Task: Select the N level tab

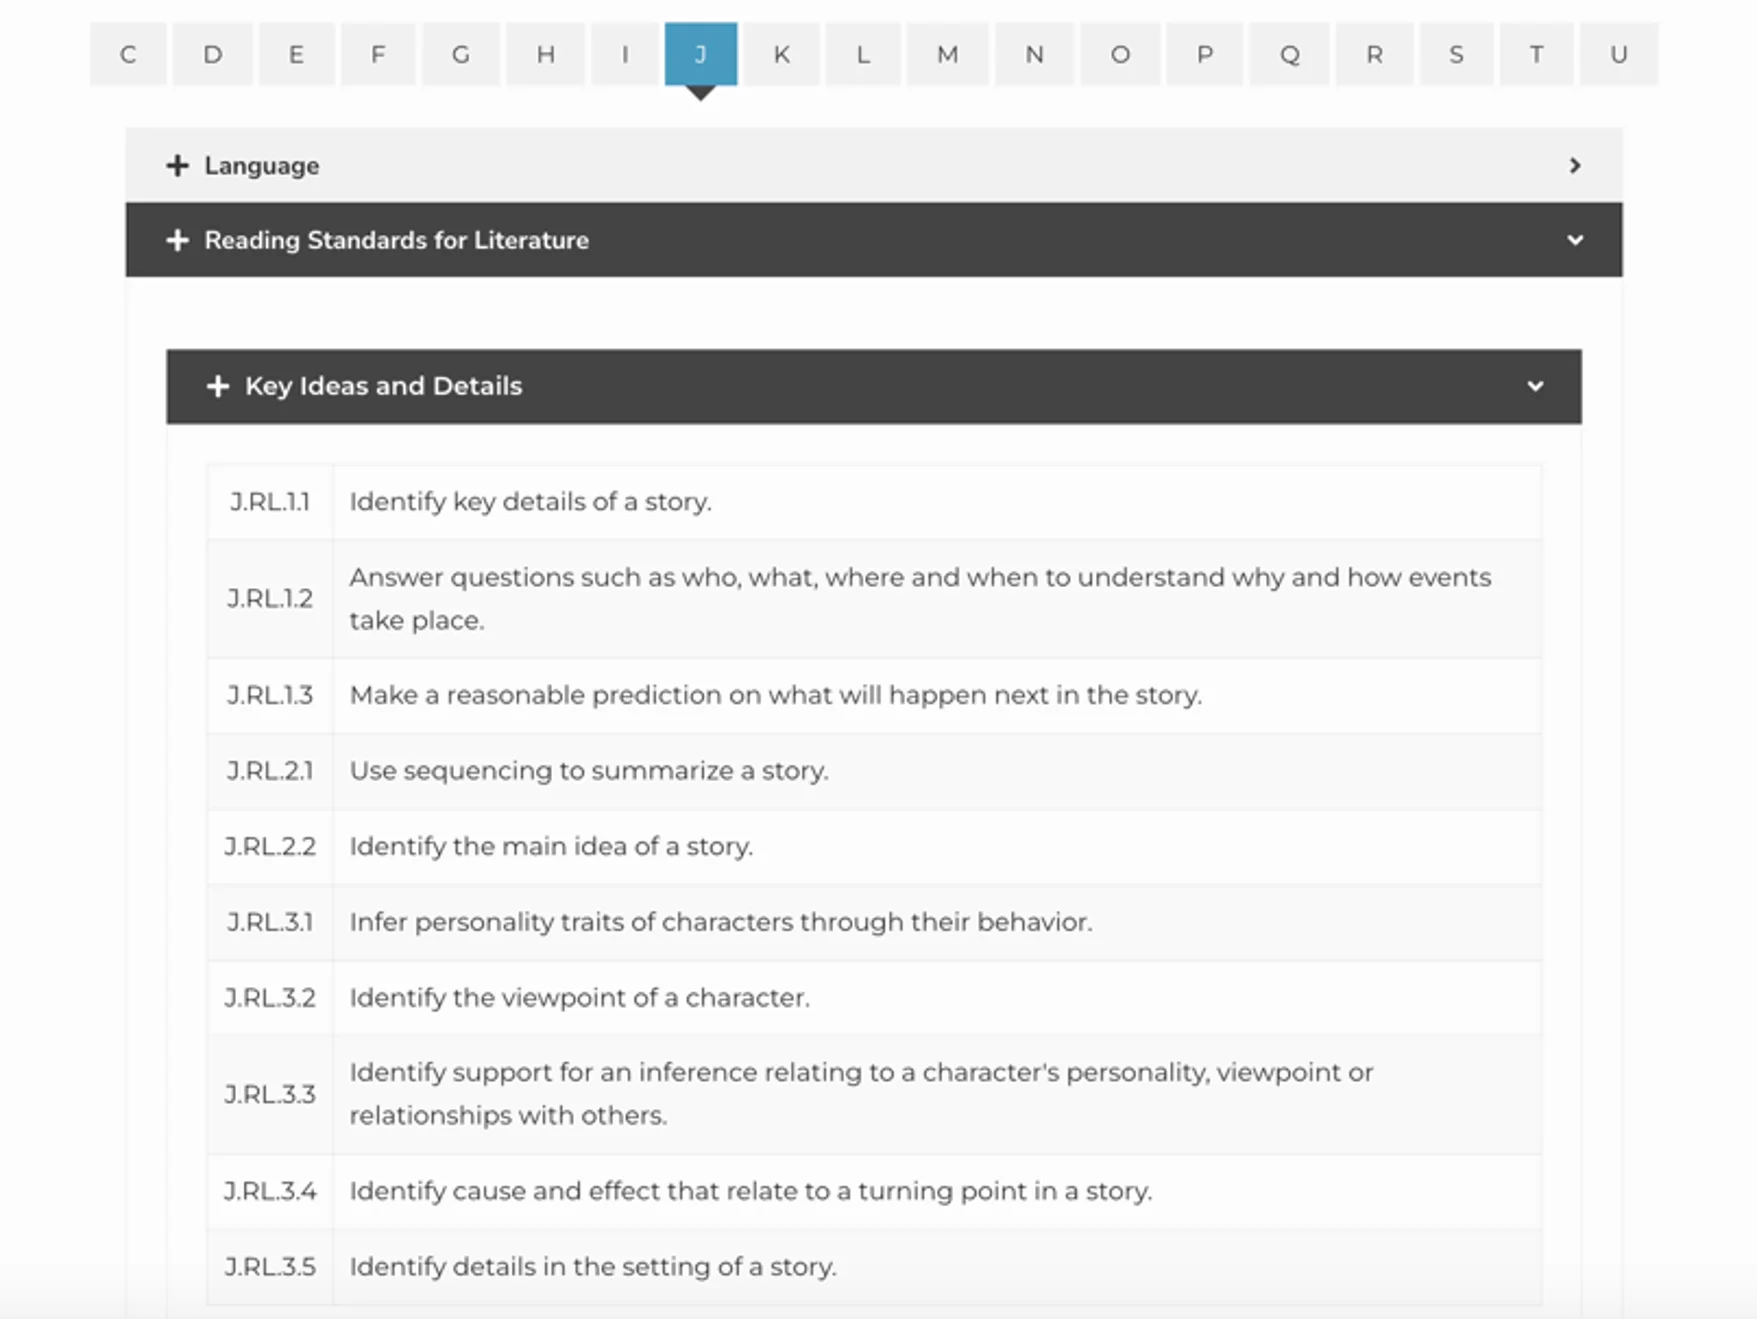Action: click(x=1035, y=54)
